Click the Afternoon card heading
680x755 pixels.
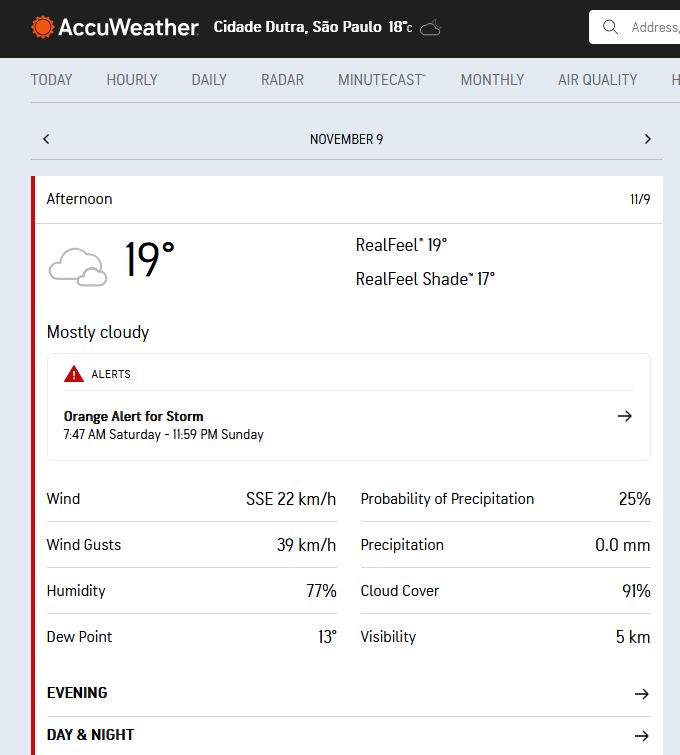point(79,199)
